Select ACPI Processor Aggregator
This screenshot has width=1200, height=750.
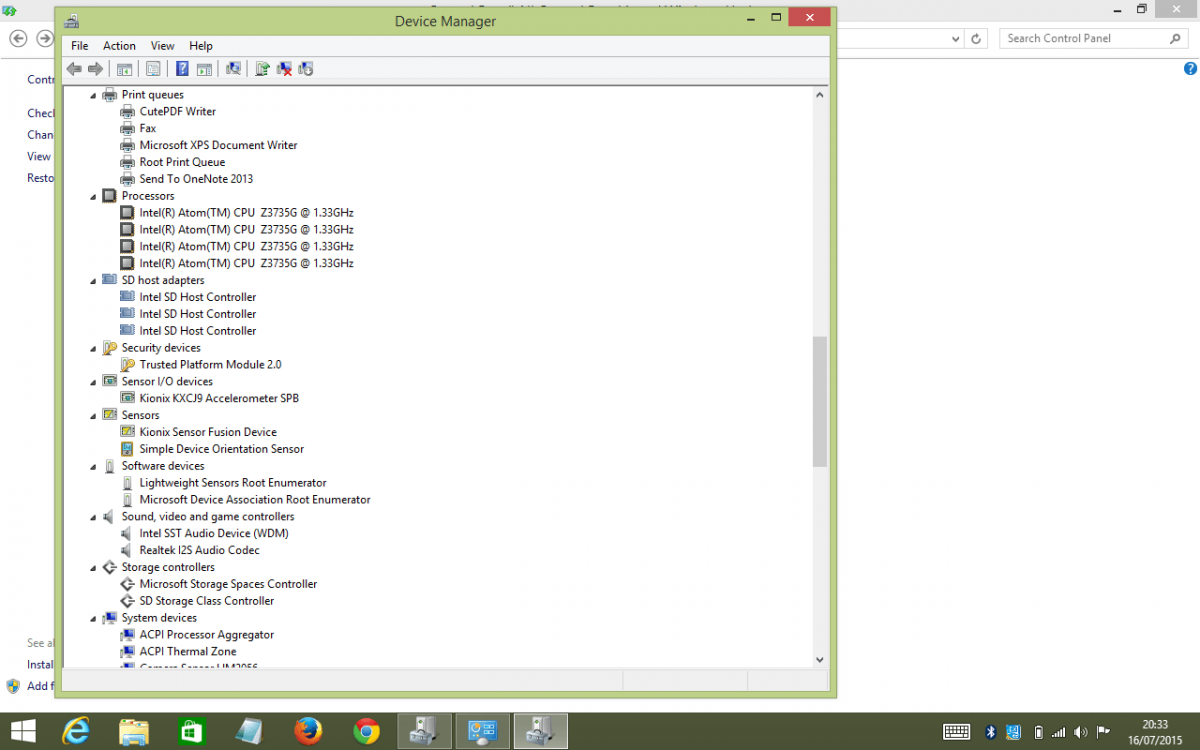point(206,635)
